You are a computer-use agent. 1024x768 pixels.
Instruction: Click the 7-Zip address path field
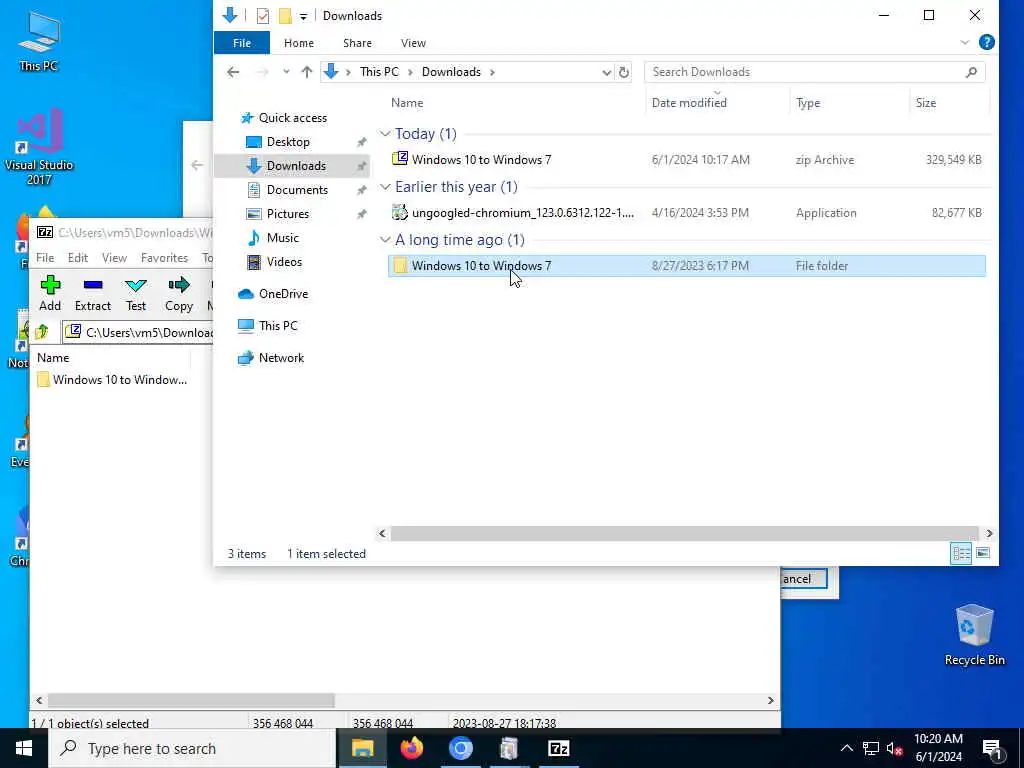point(139,332)
